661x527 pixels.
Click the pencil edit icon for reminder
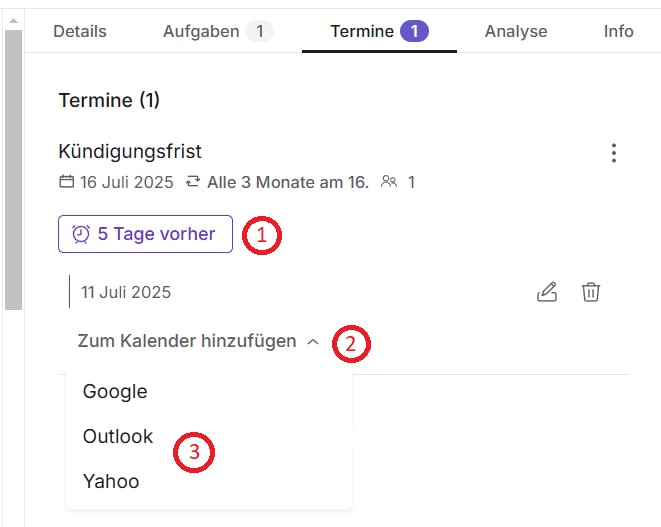click(546, 292)
